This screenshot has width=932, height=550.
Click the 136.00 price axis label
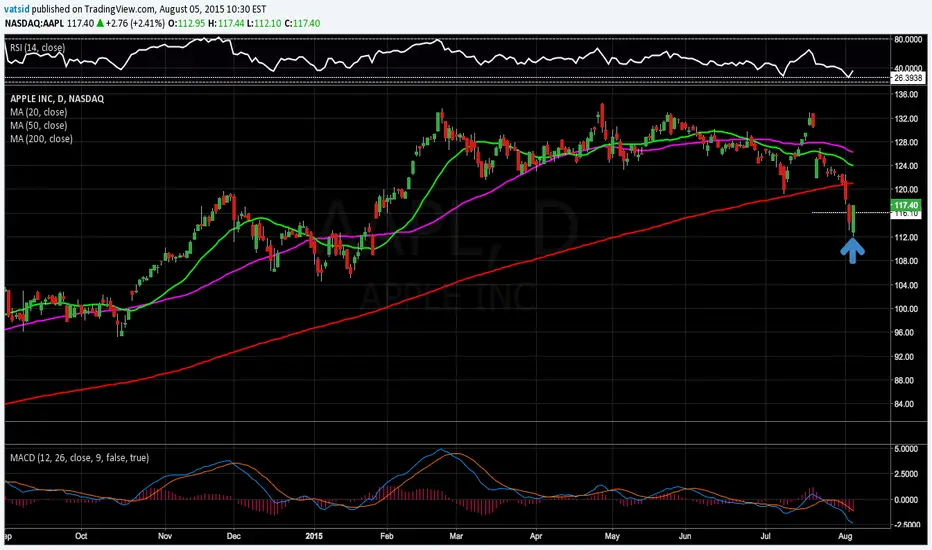tap(906, 95)
